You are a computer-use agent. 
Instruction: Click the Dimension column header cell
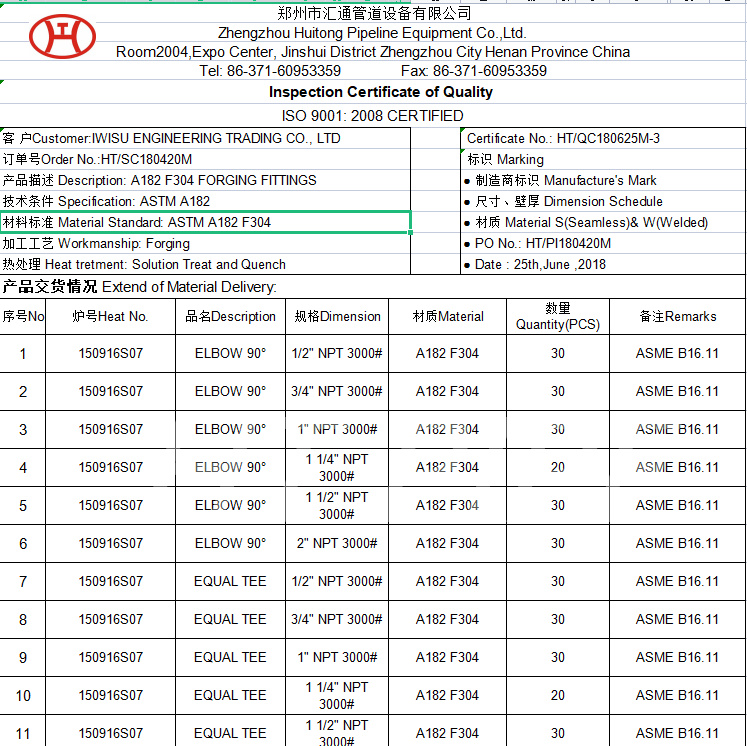(337, 316)
